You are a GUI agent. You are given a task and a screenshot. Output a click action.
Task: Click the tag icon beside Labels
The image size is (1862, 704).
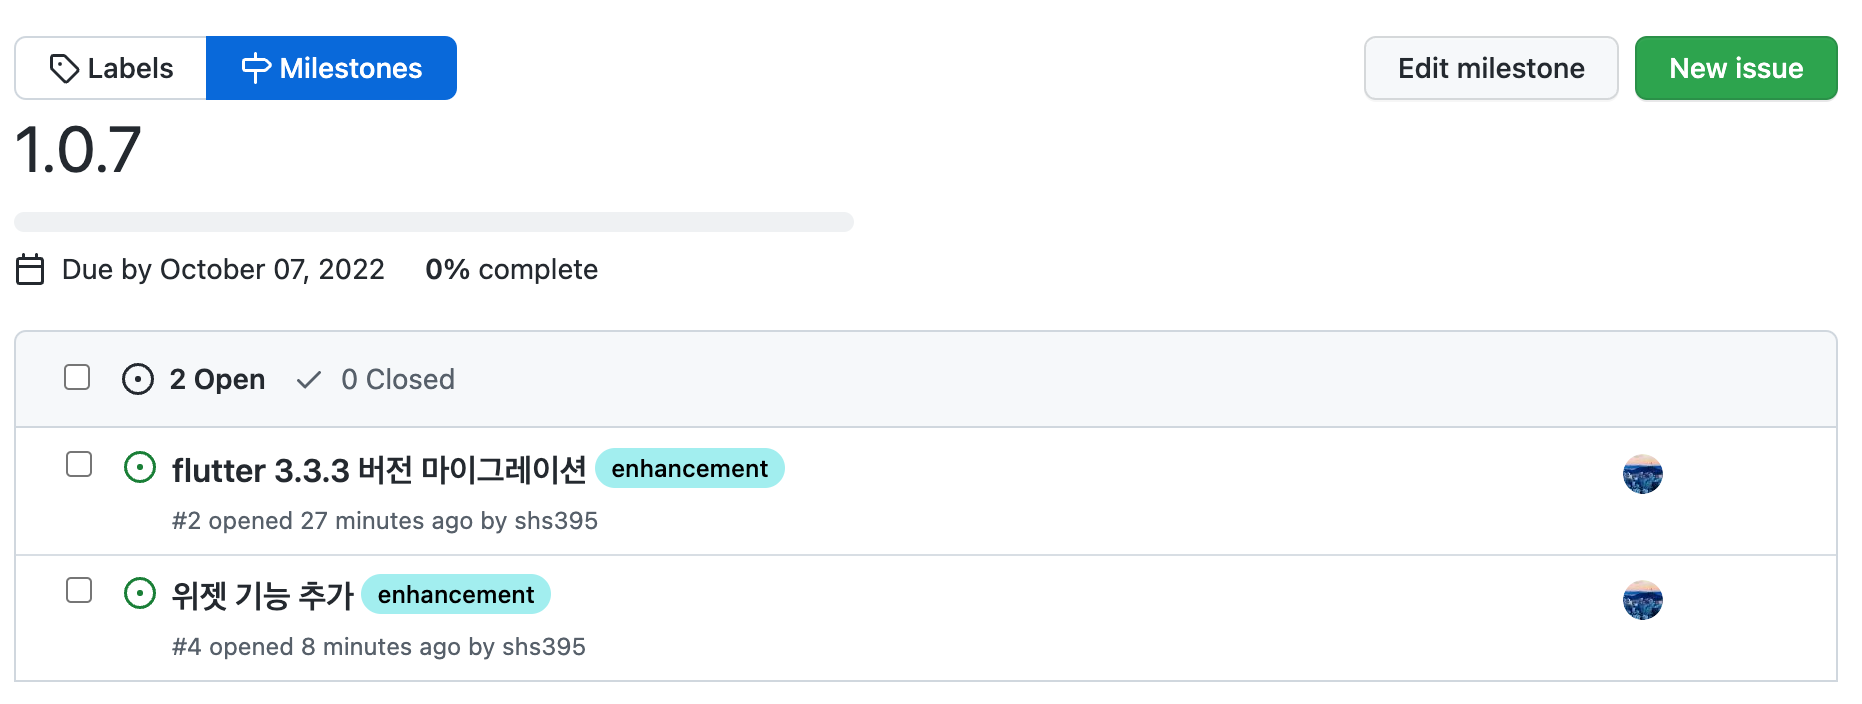[x=64, y=68]
